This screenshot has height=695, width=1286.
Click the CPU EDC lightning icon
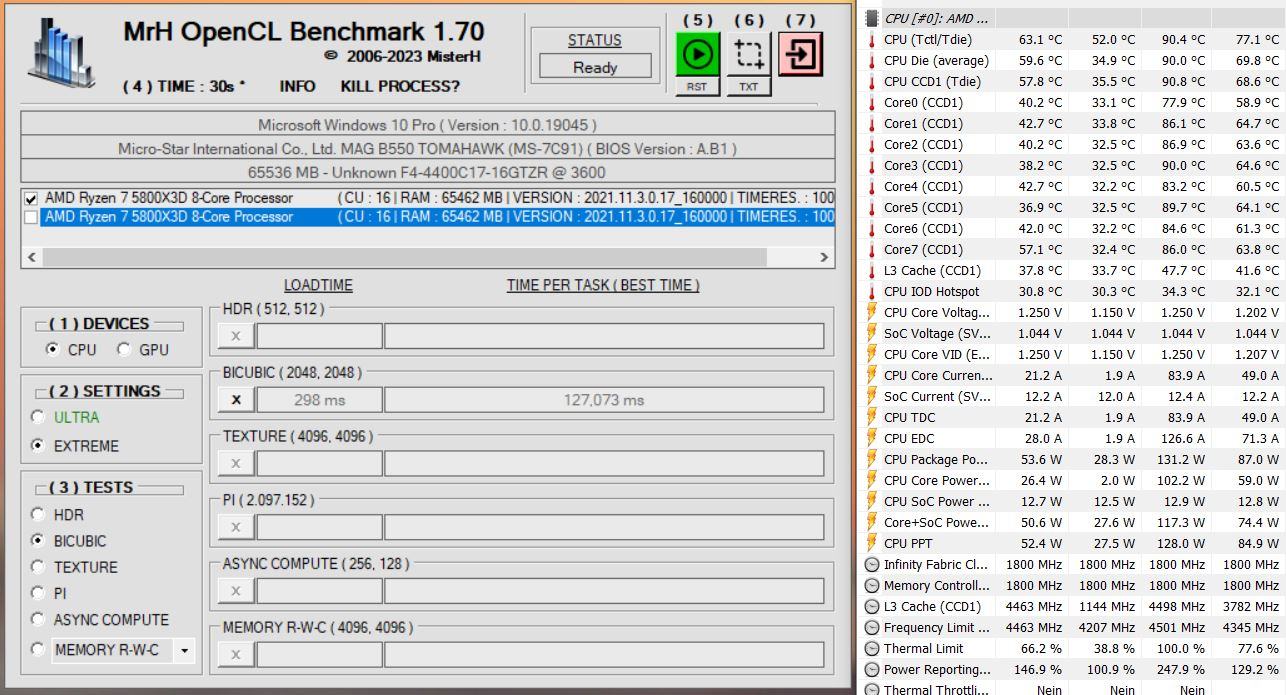point(872,439)
